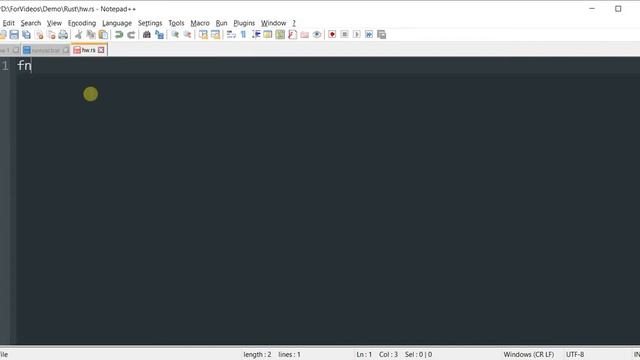
Task: Open the Replace toolbar icon
Action: (x=159, y=35)
